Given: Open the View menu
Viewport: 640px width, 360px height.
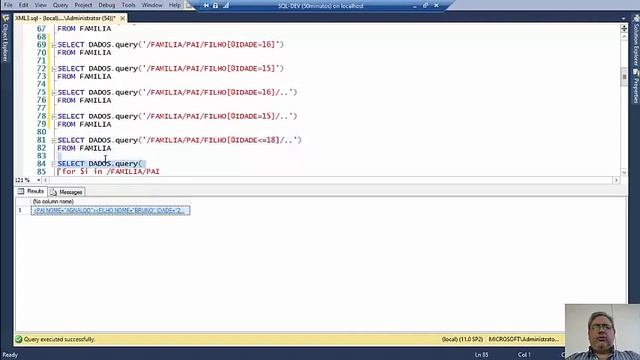Looking at the screenshot, I should [40, 5].
